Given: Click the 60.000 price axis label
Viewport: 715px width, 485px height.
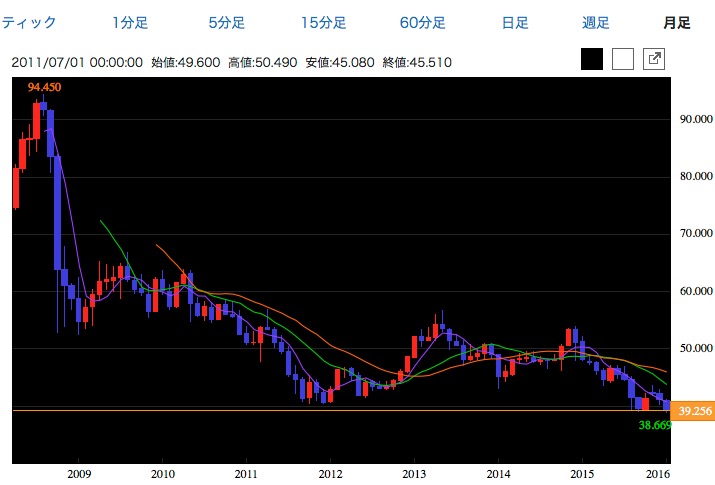Looking at the screenshot, I should click(x=696, y=291).
